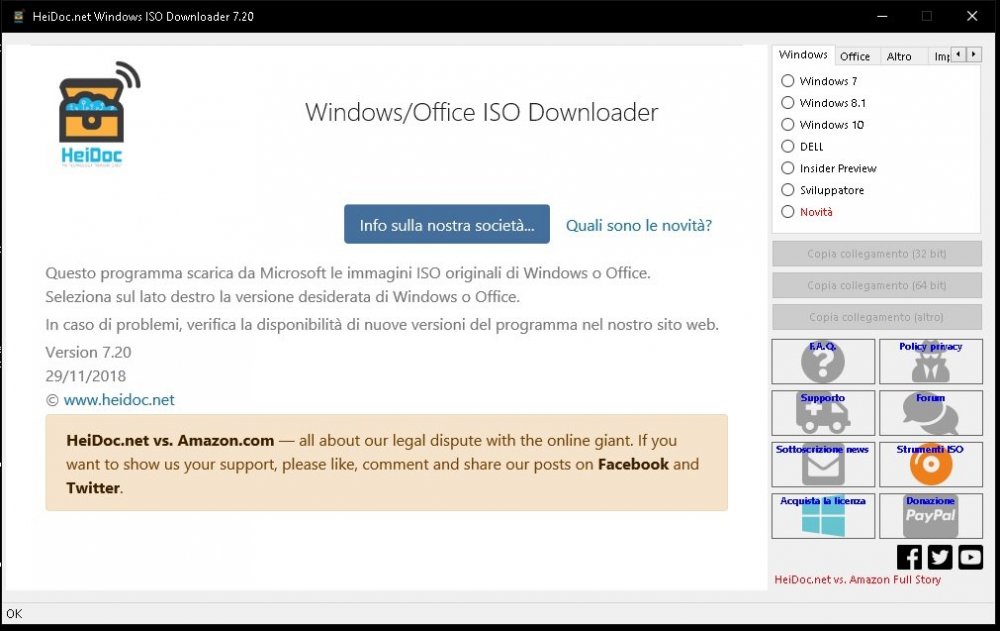Click the app icon in title bar
Viewport: 1000px width, 631px height.
pyautogui.click(x=18, y=17)
